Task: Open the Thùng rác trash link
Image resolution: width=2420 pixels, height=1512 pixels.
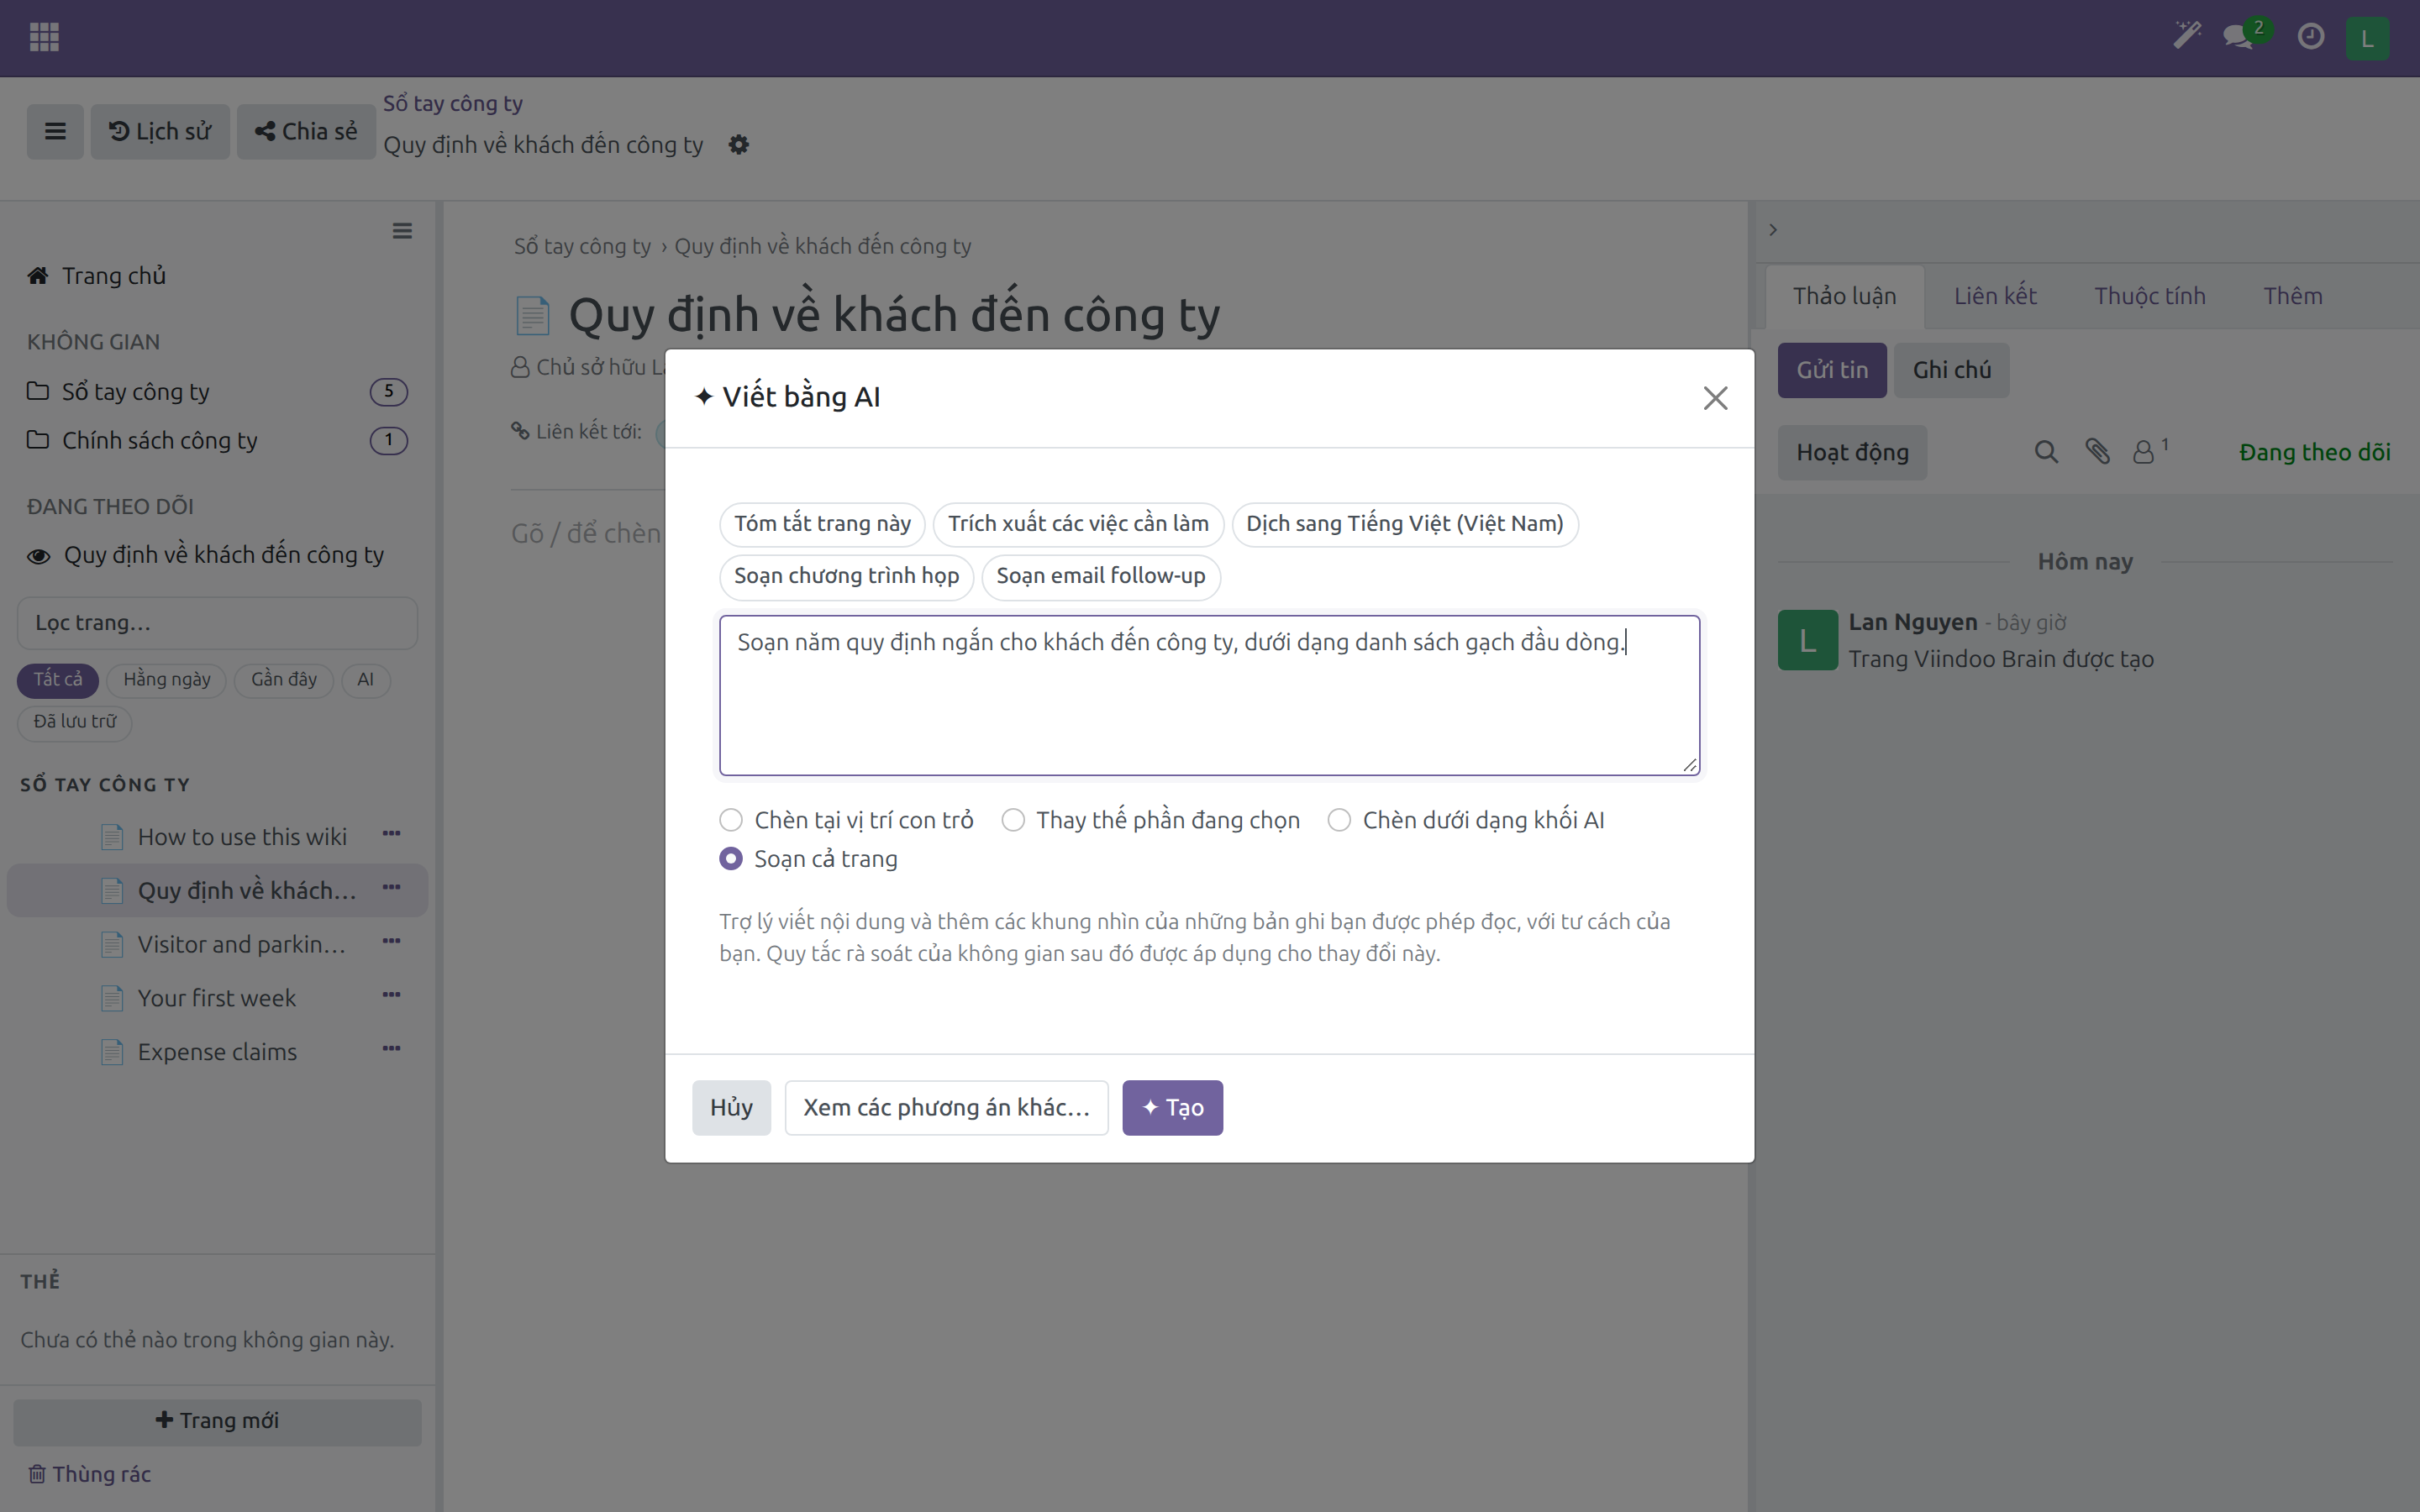Action: [x=89, y=1474]
